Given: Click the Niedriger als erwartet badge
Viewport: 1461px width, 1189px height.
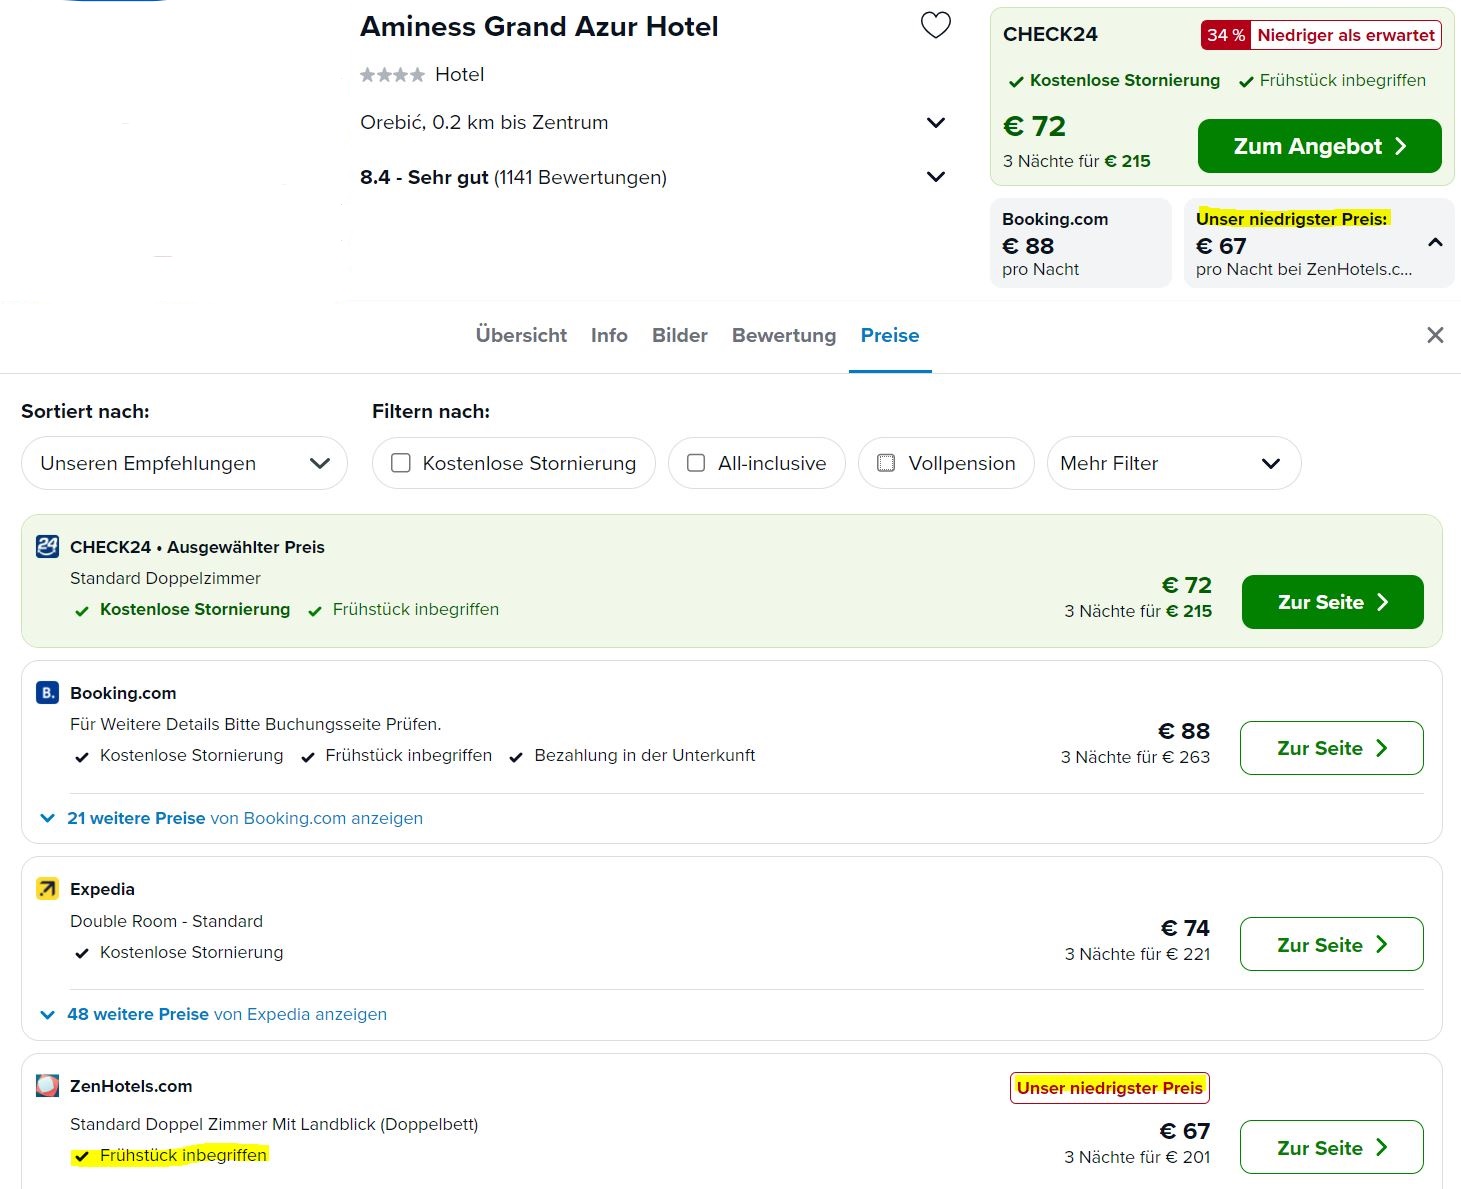Looking at the screenshot, I should [x=1346, y=35].
